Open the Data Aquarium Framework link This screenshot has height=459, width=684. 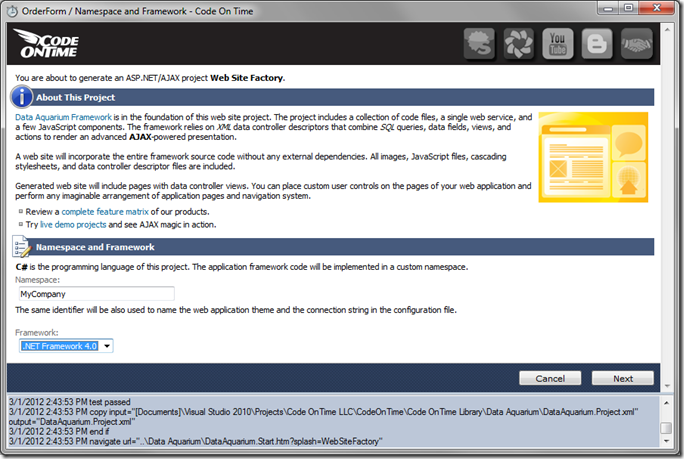pos(63,117)
